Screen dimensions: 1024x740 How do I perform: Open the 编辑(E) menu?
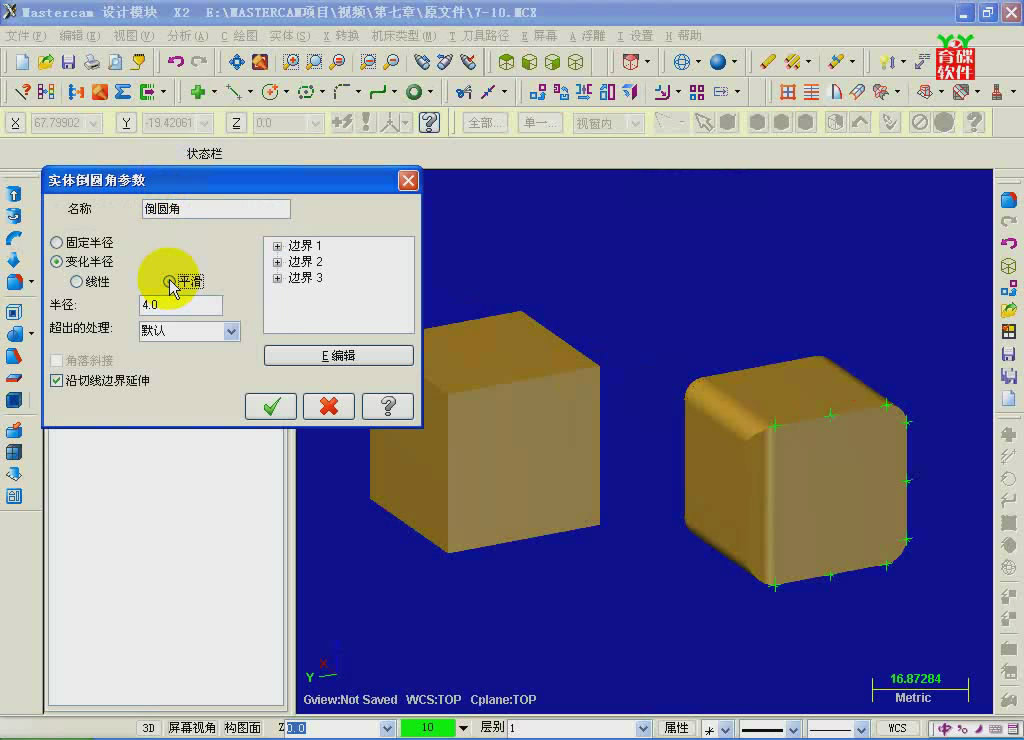click(79, 36)
